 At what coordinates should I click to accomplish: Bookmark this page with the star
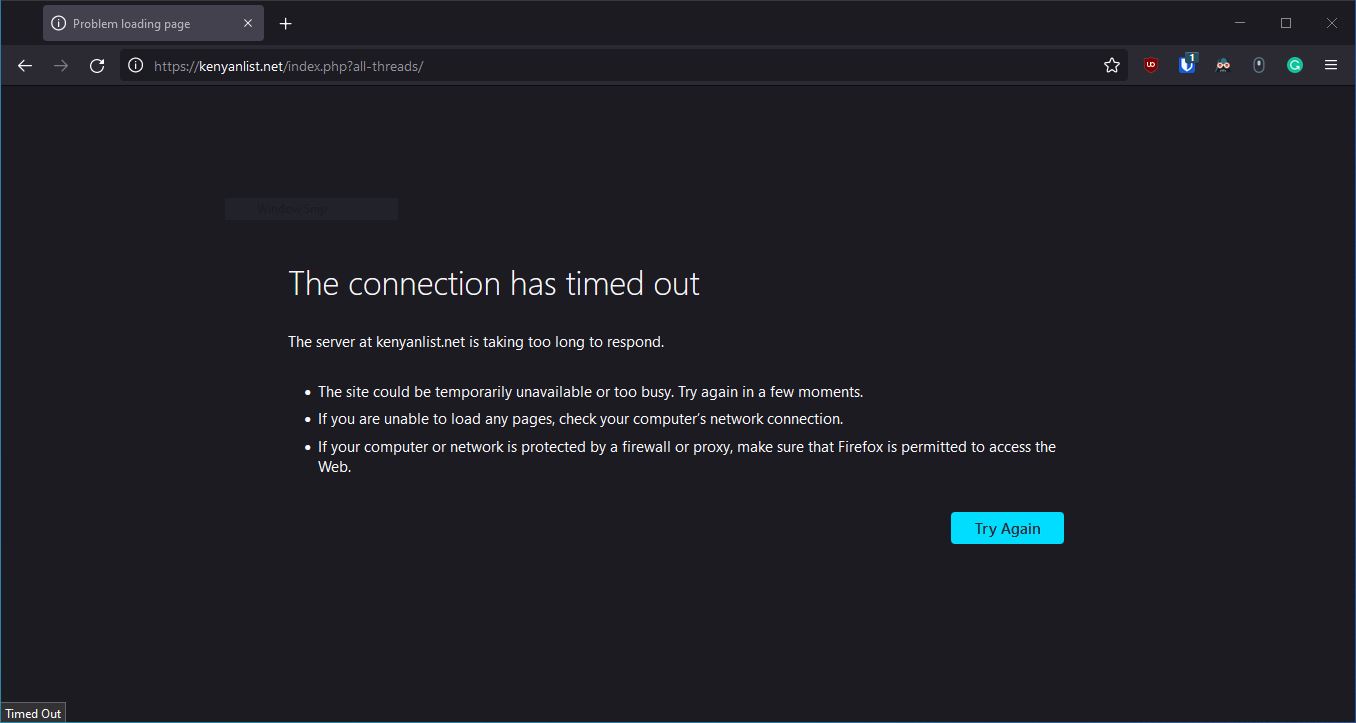coord(1111,66)
